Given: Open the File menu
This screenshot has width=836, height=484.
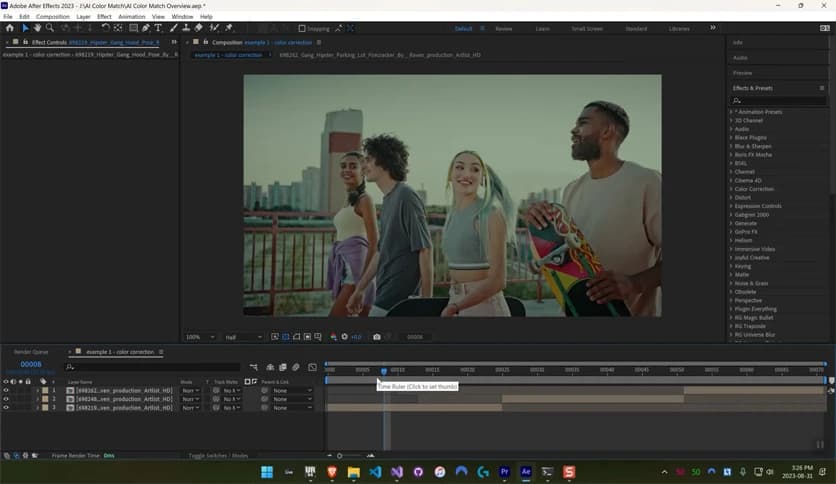Looking at the screenshot, I should click(x=7, y=17).
